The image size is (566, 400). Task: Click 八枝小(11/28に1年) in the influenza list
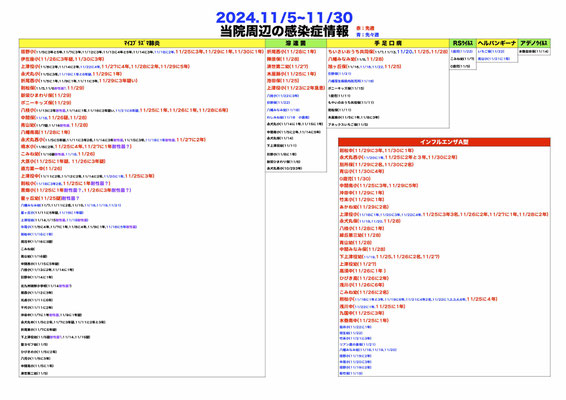(x=362, y=228)
